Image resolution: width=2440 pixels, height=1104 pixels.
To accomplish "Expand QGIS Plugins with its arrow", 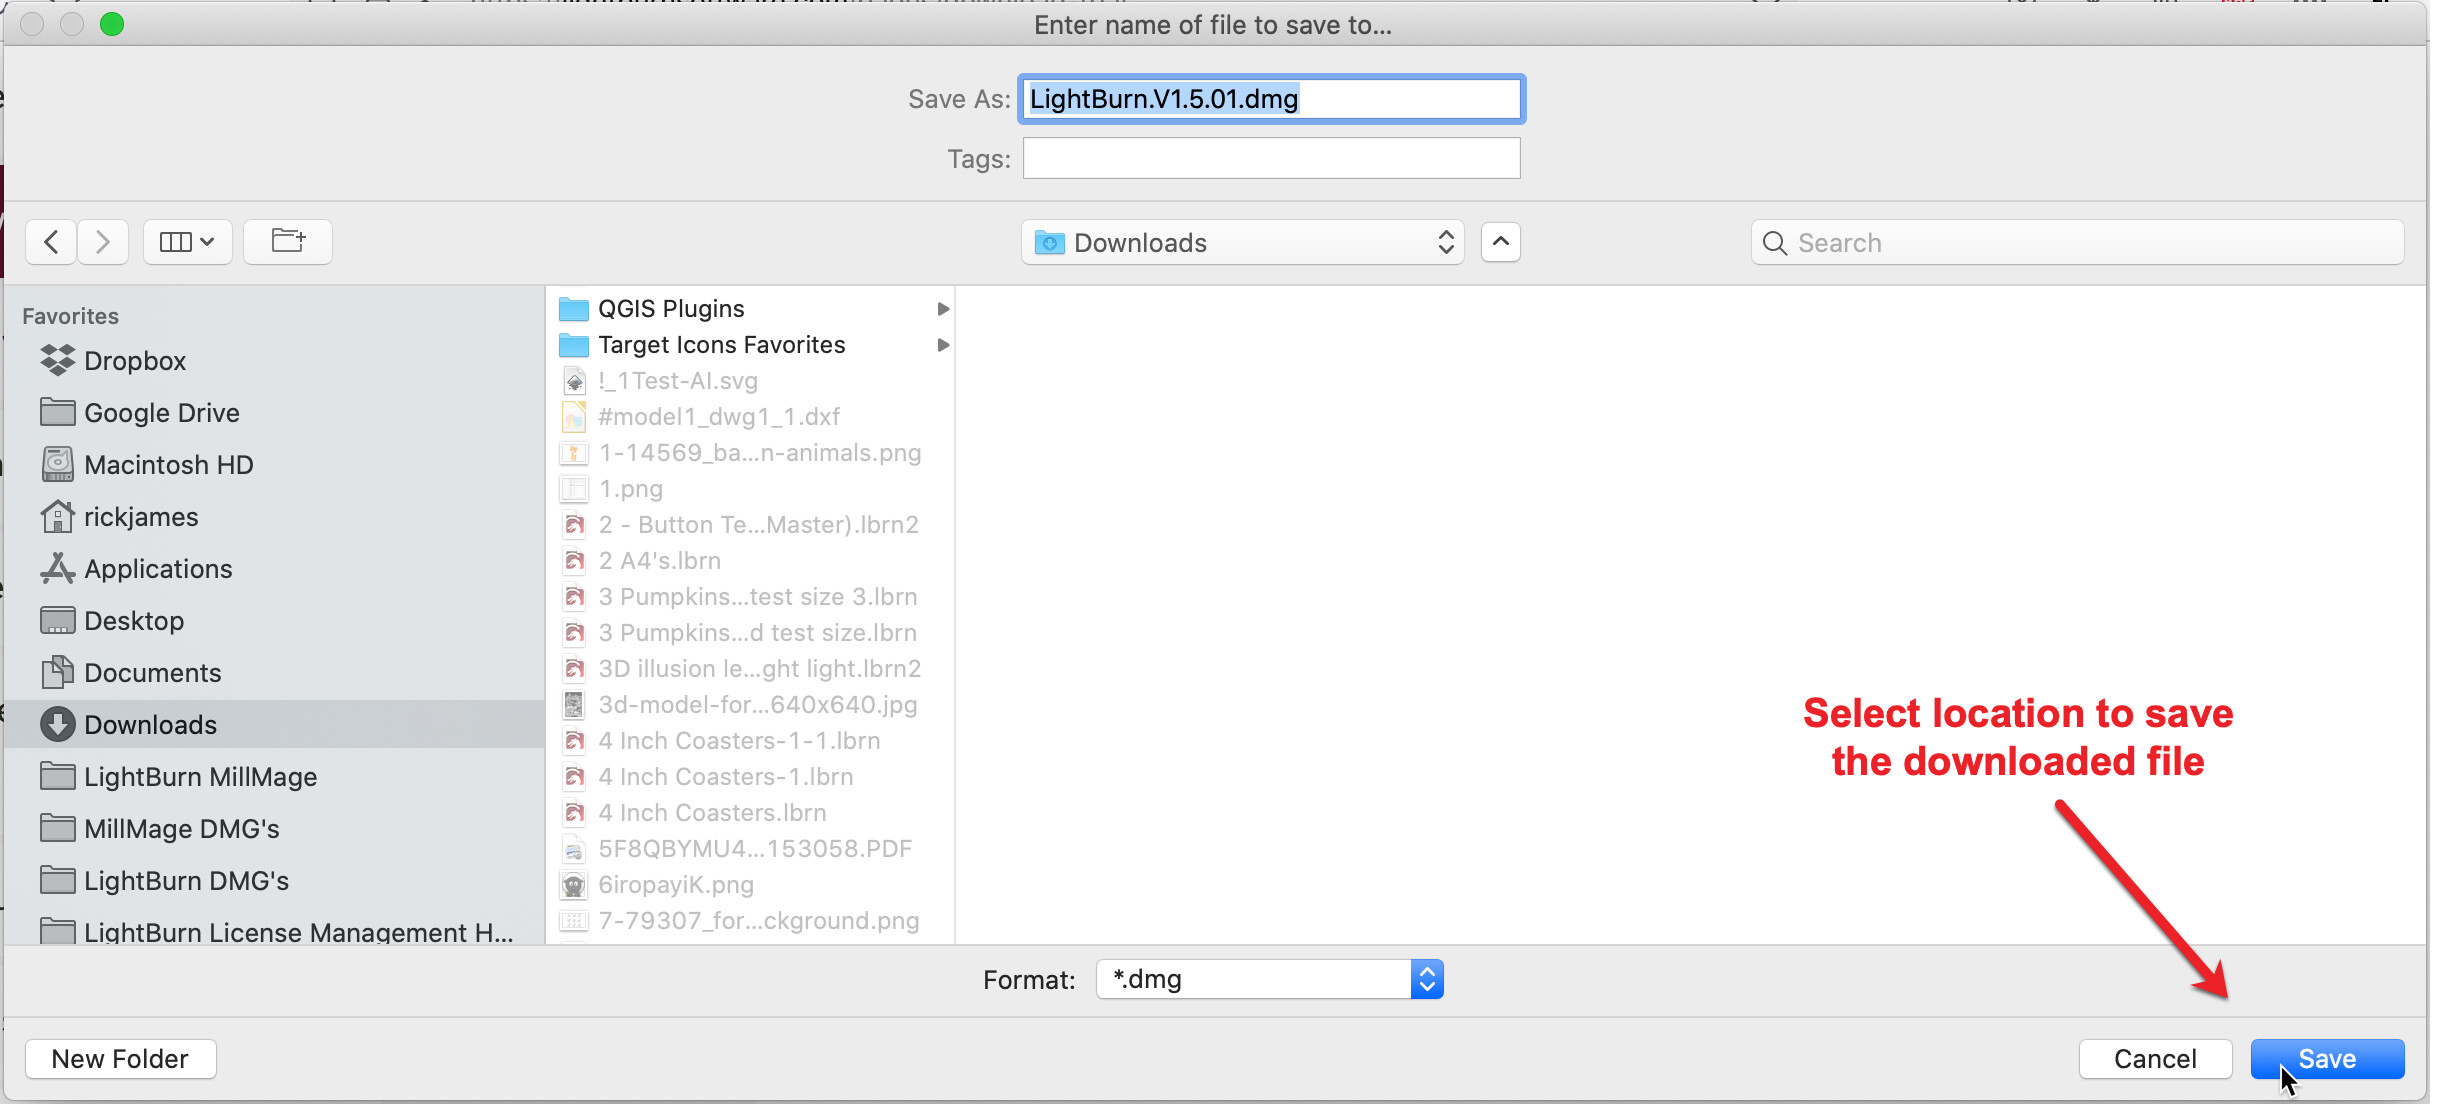I will pos(942,309).
